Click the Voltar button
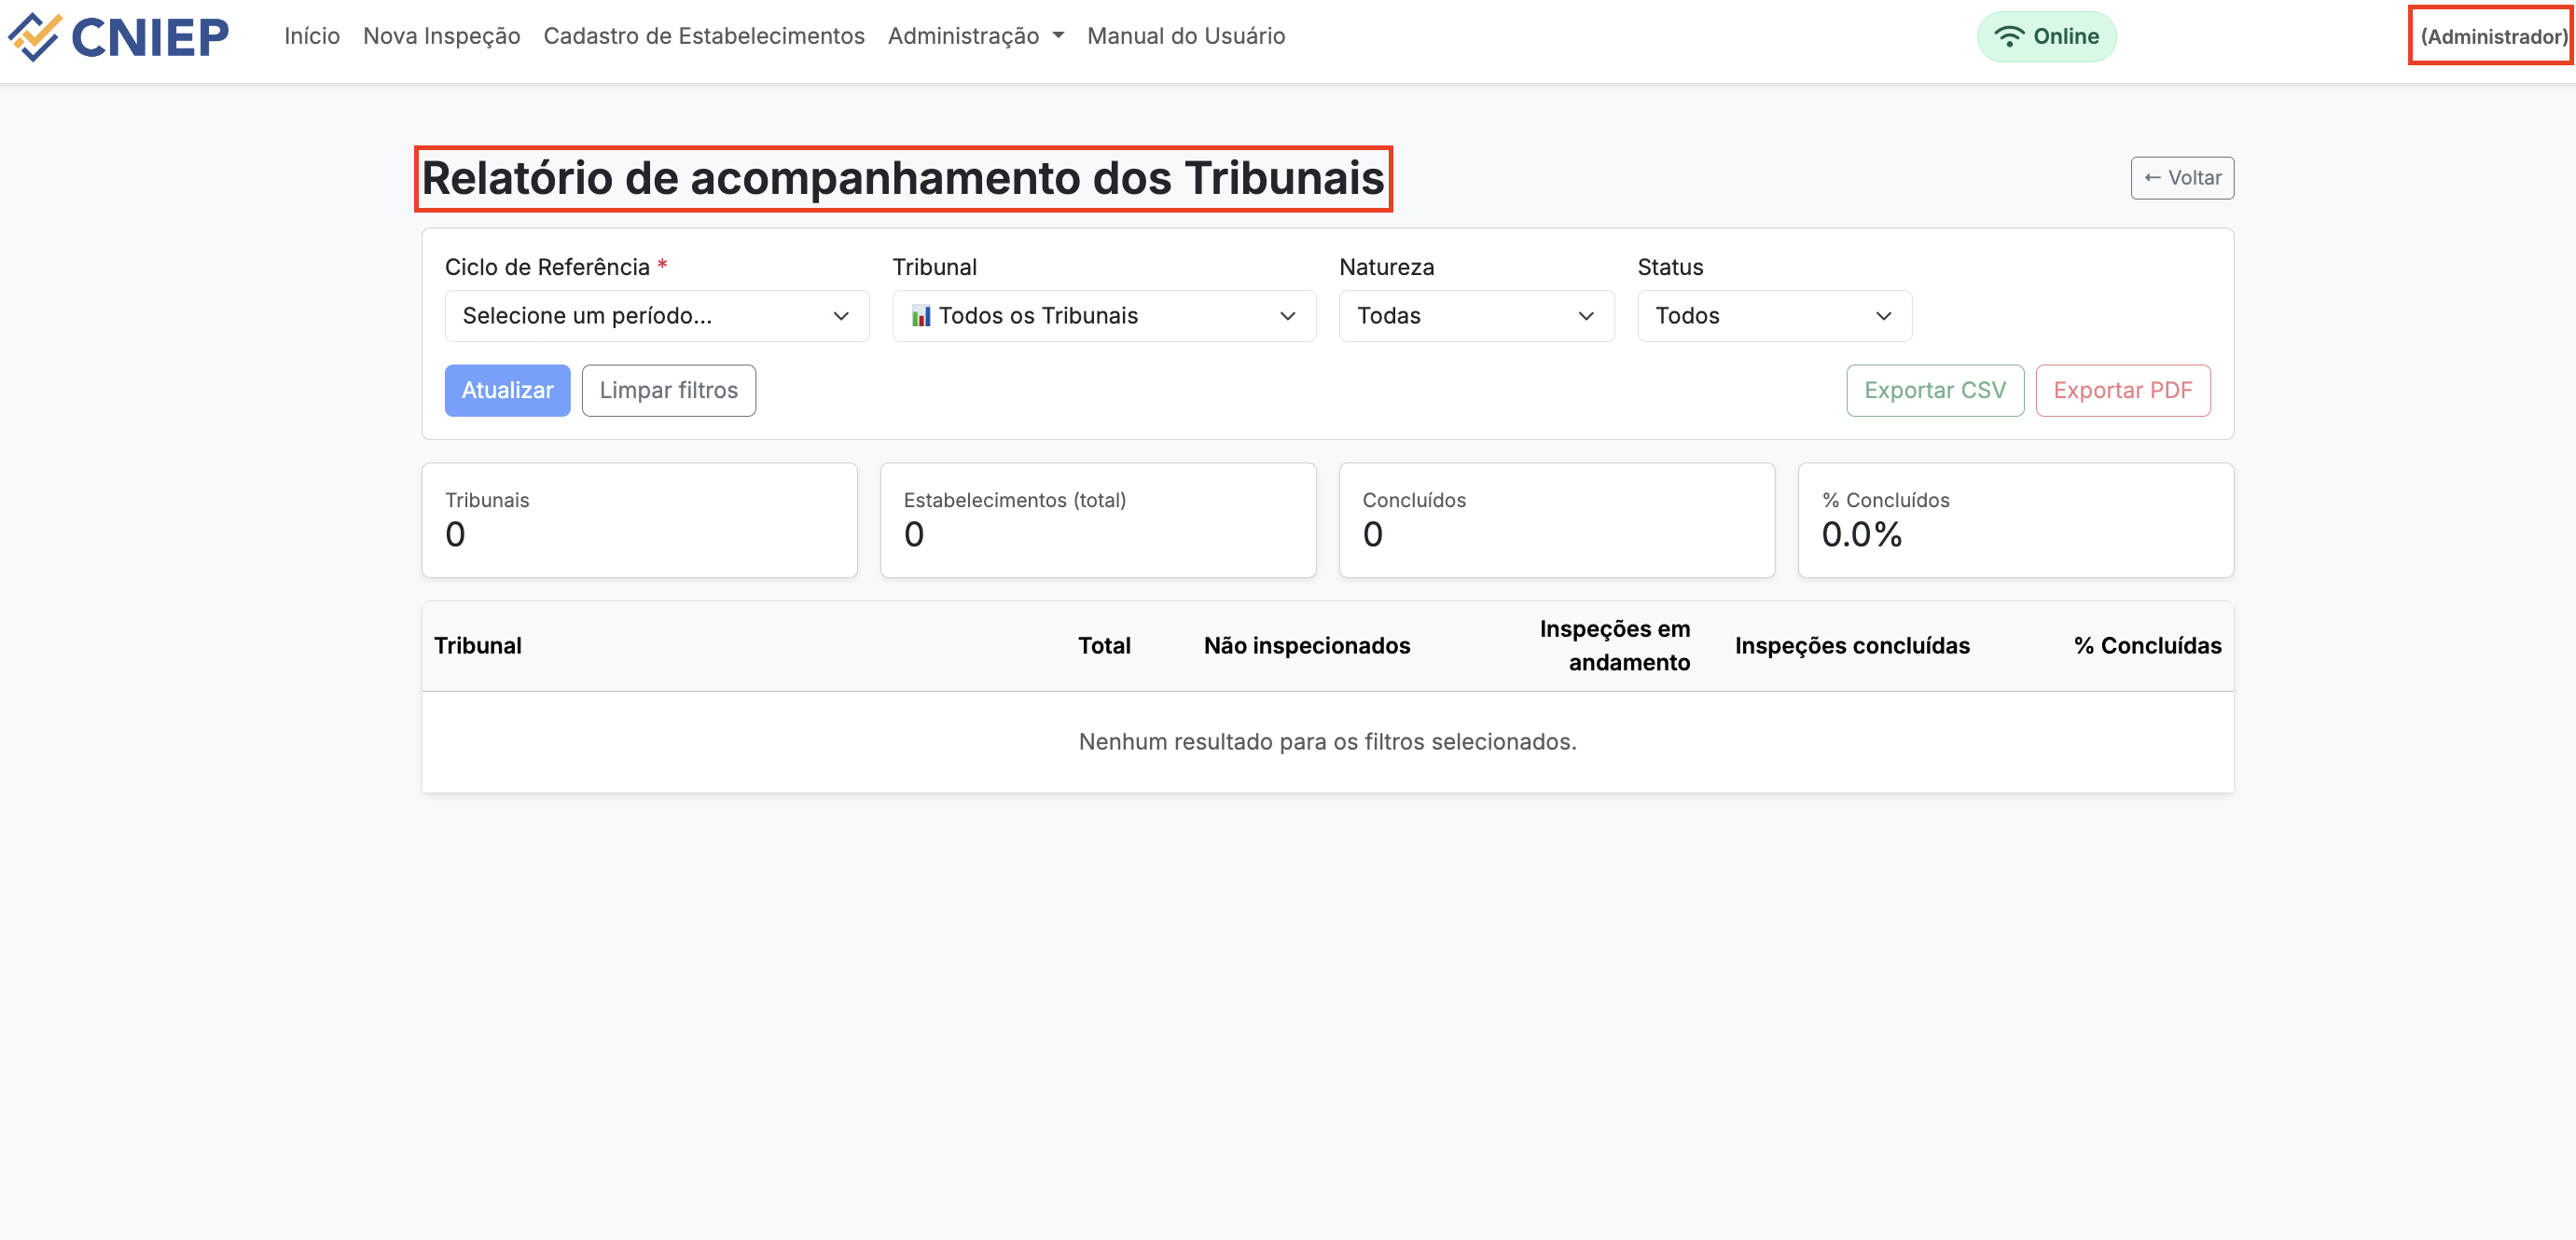 pos(2182,177)
